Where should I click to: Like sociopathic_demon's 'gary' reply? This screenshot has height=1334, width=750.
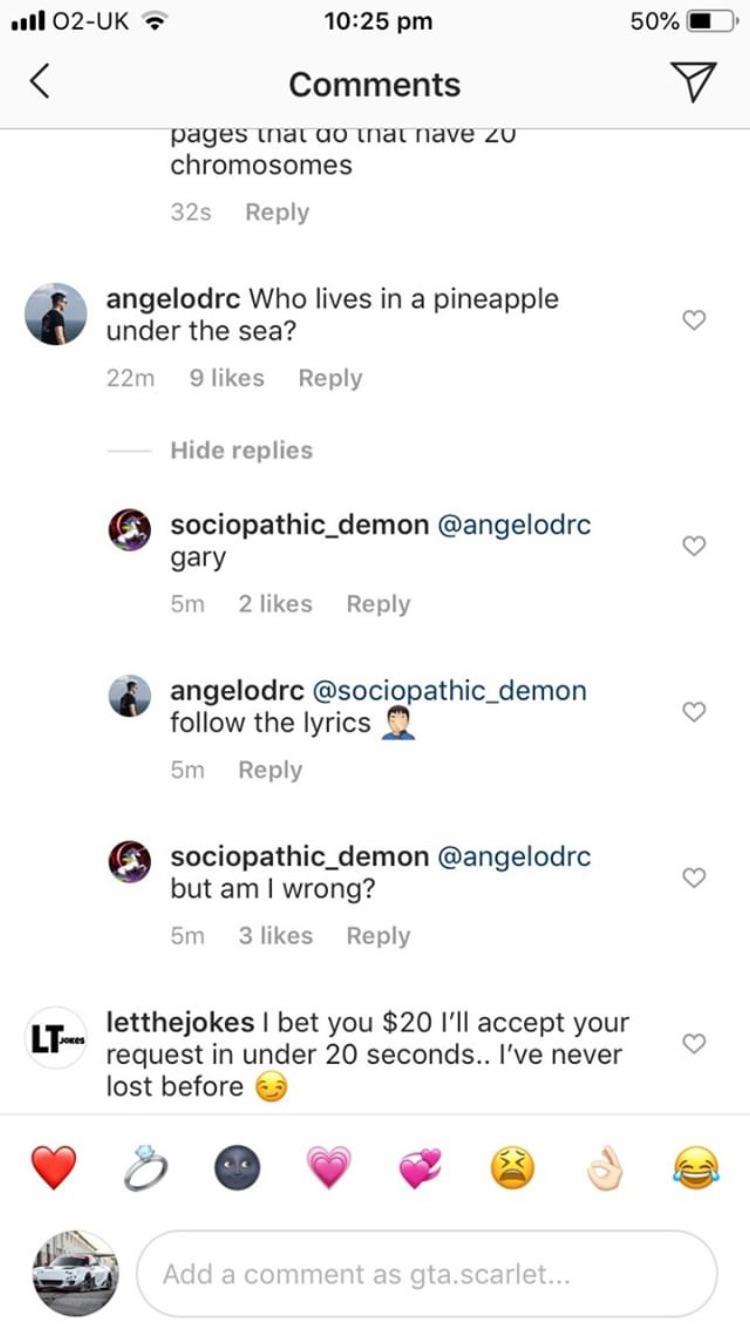pyautogui.click(x=693, y=545)
